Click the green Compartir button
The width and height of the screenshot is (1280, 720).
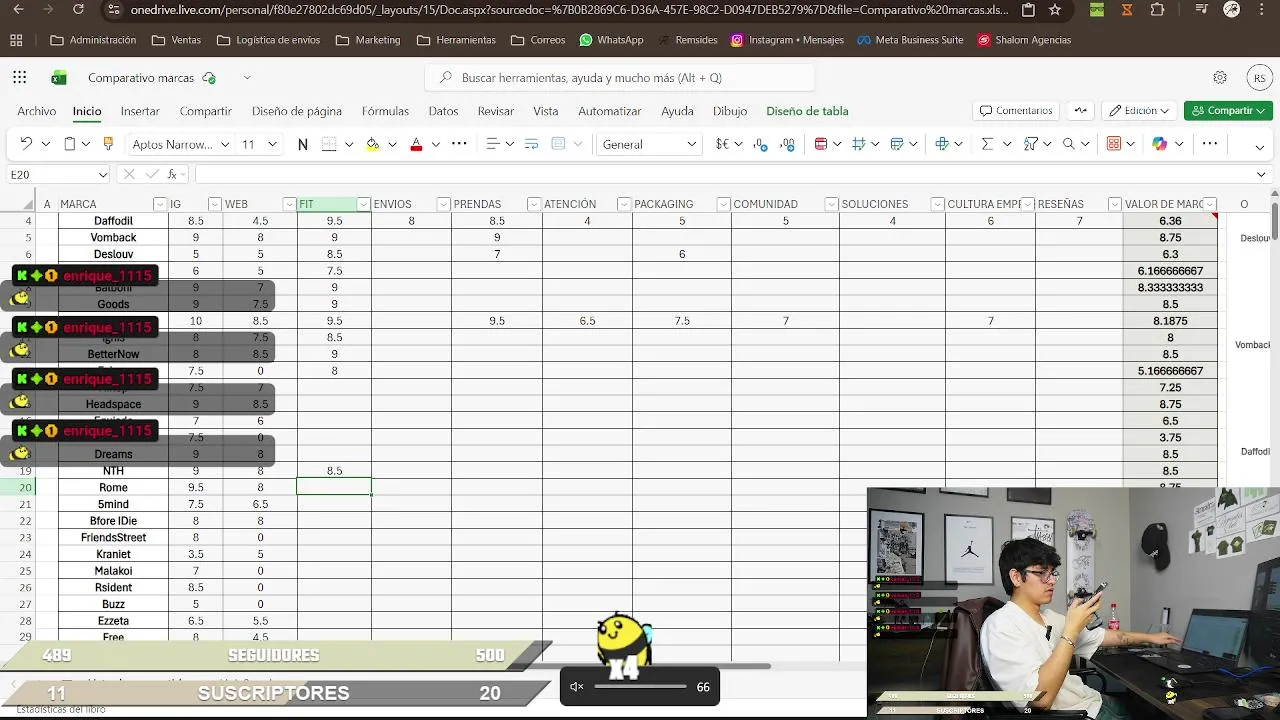tap(1228, 111)
